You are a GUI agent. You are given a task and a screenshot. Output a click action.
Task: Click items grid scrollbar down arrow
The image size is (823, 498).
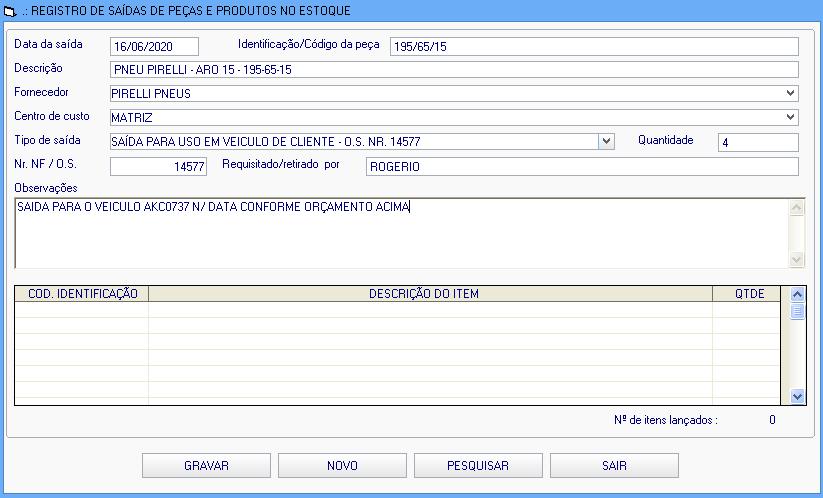click(797, 396)
